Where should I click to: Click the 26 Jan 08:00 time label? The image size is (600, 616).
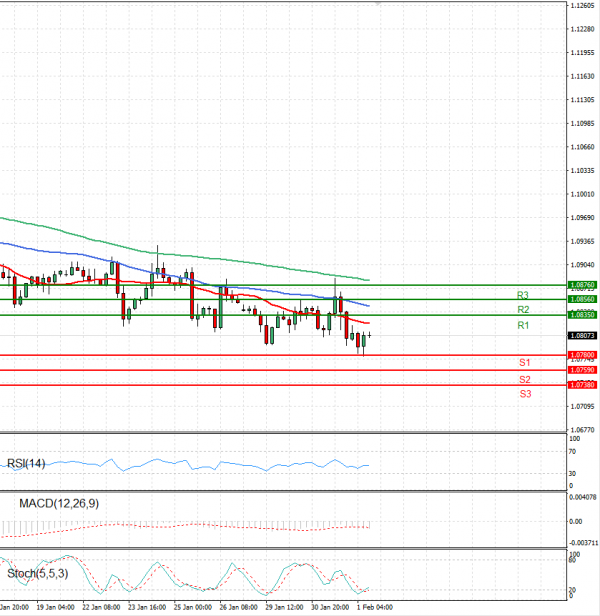point(239,607)
